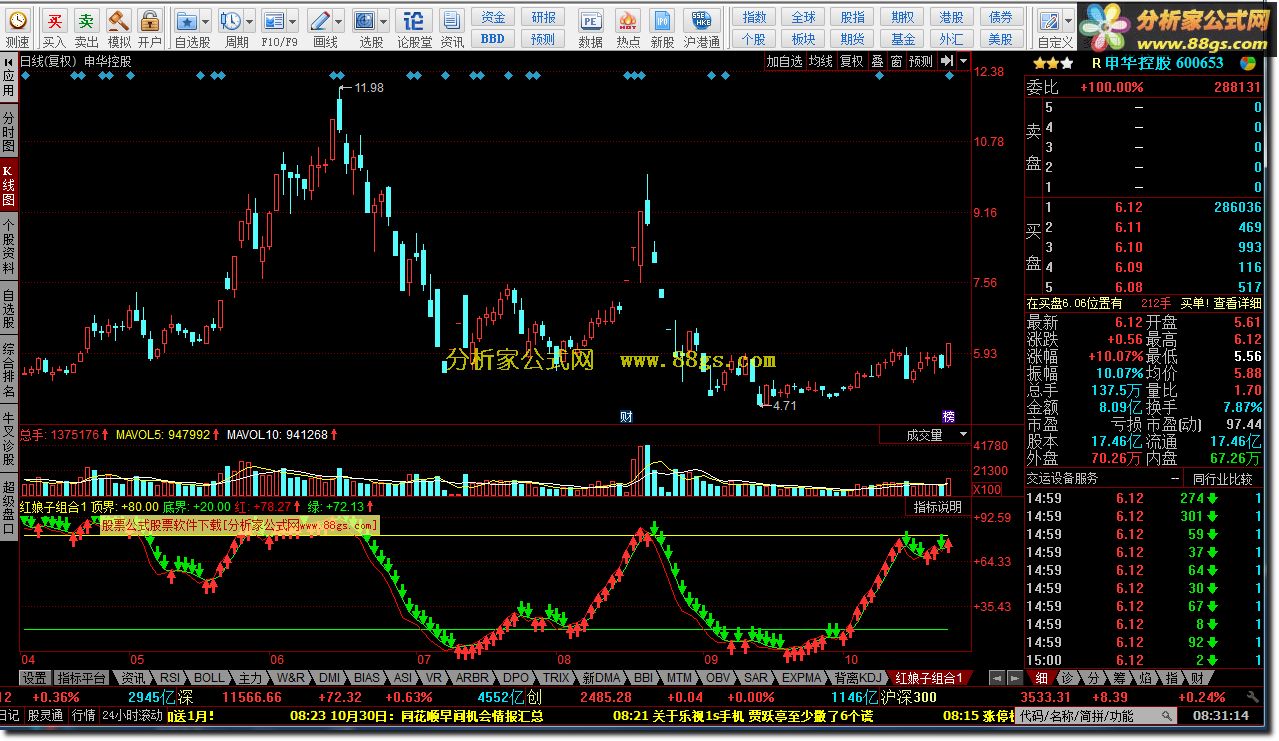Expand the 选股 dropdown arrow

pyautogui.click(x=383, y=21)
